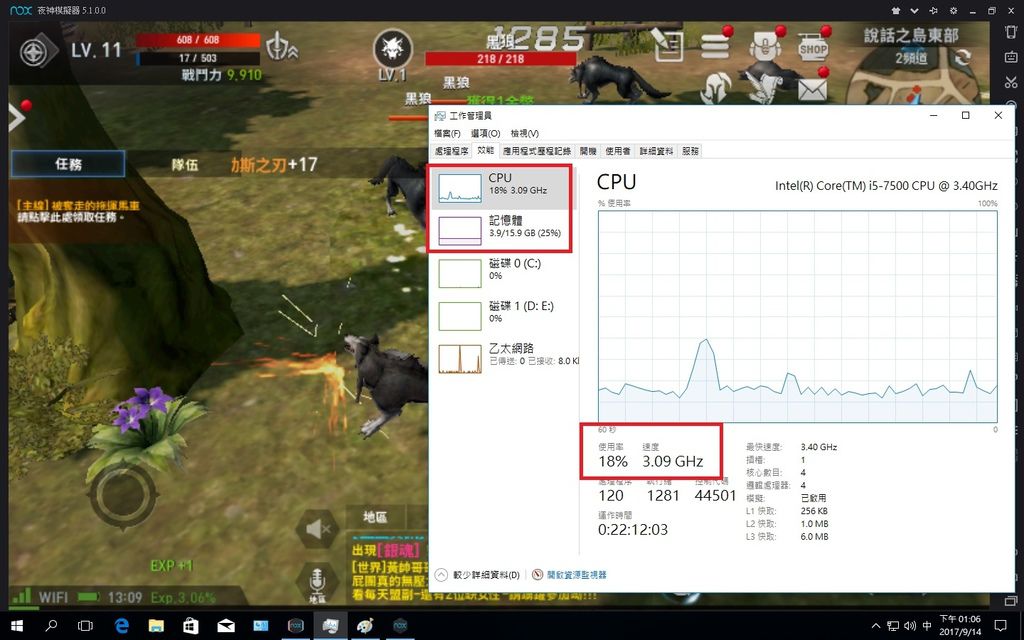Select 記憶體 memory in performance sidebar

point(503,230)
